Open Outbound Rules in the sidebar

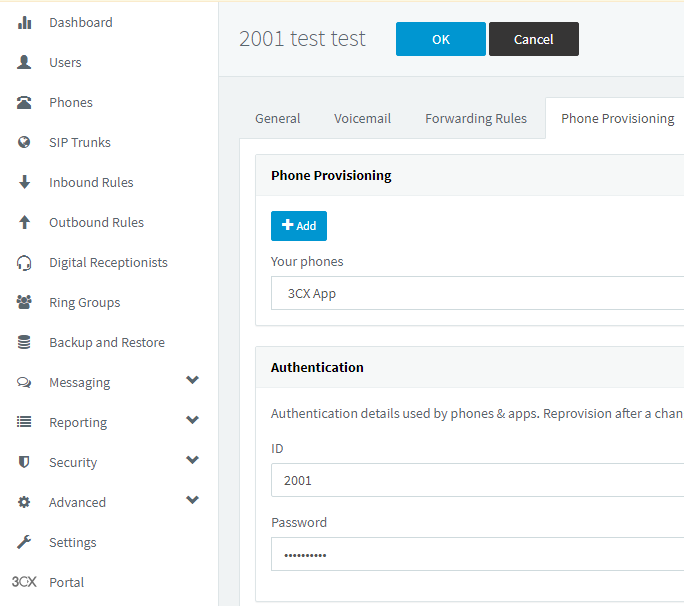pyautogui.click(x=96, y=223)
